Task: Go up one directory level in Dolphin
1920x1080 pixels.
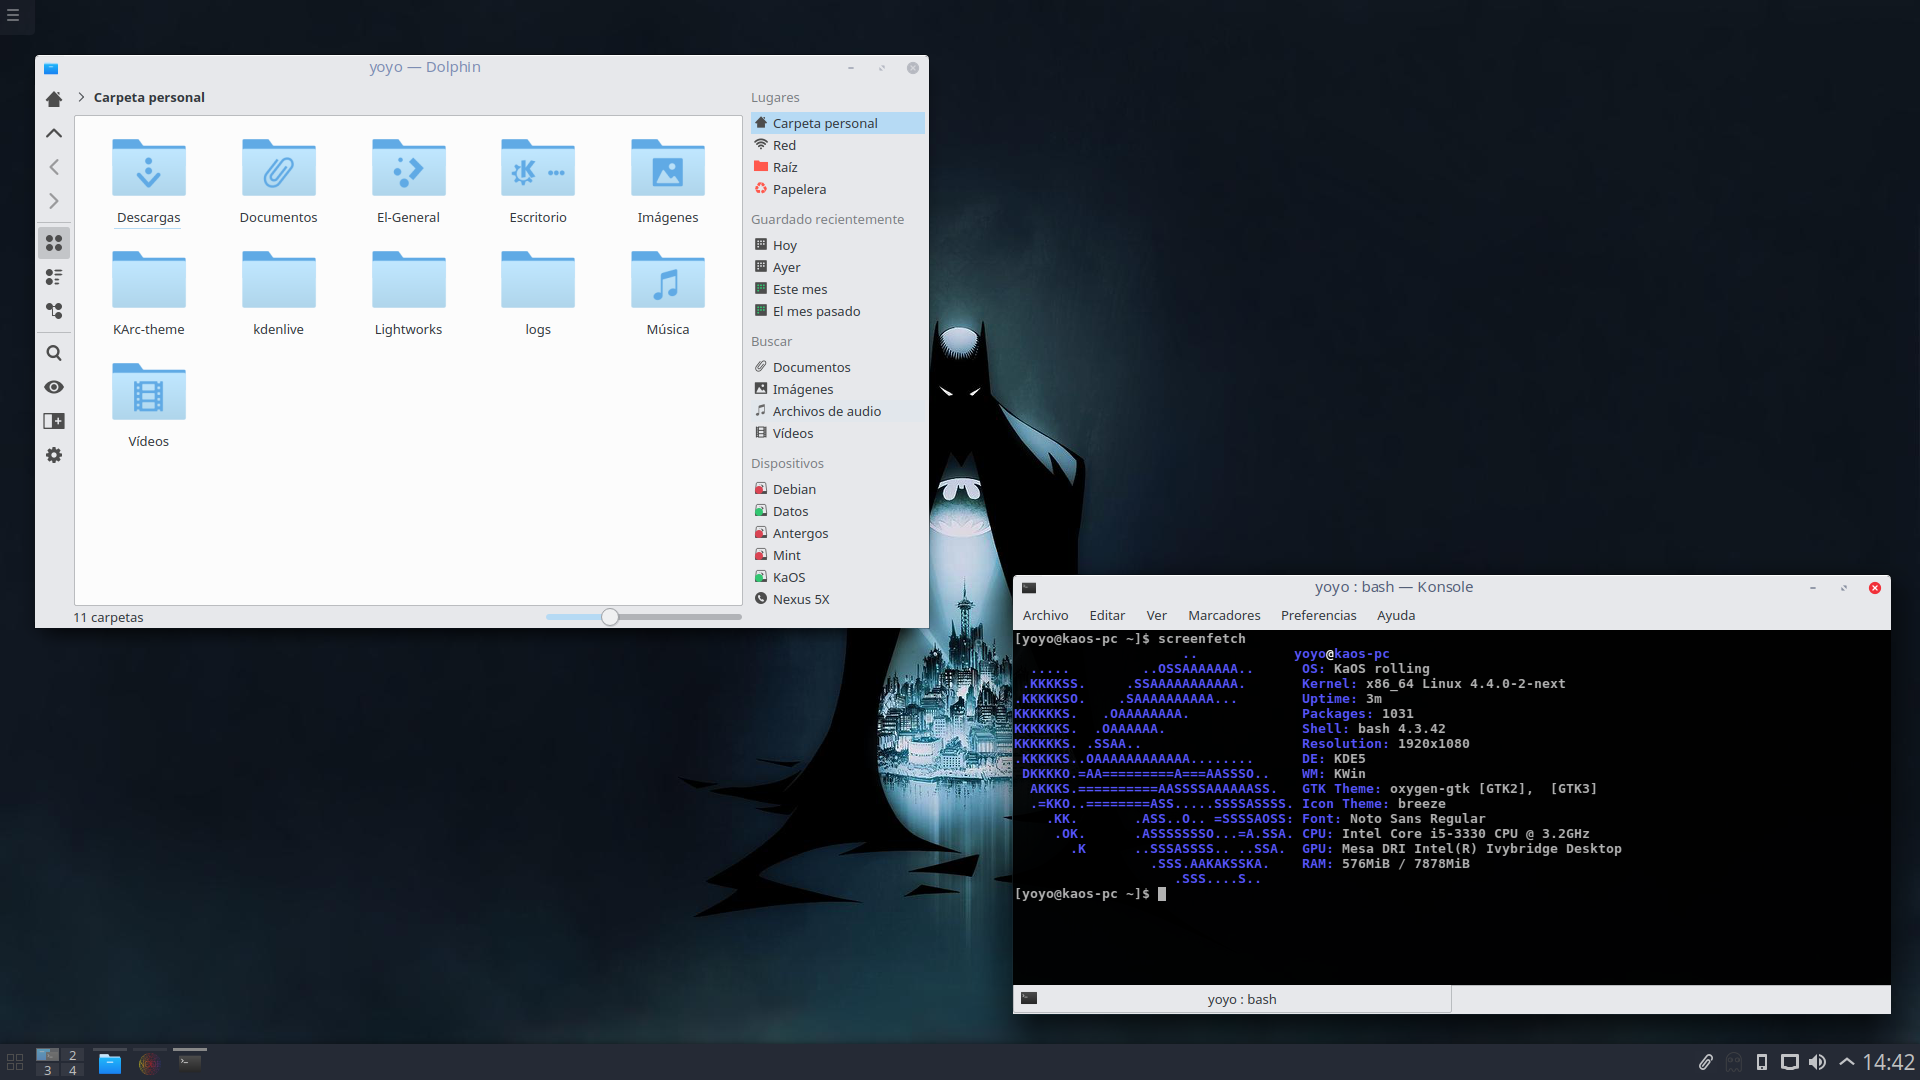Action: (x=54, y=133)
